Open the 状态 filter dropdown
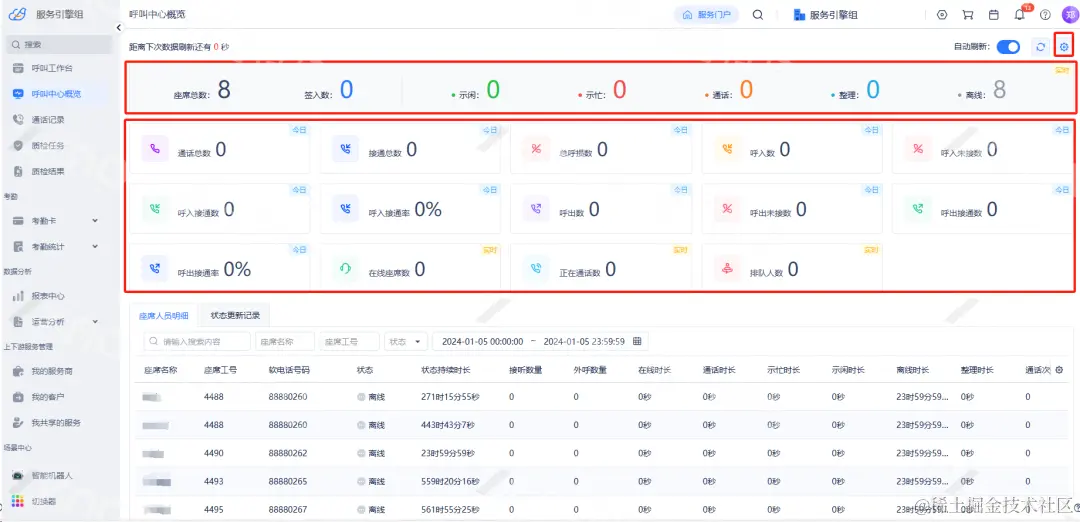 coord(406,342)
